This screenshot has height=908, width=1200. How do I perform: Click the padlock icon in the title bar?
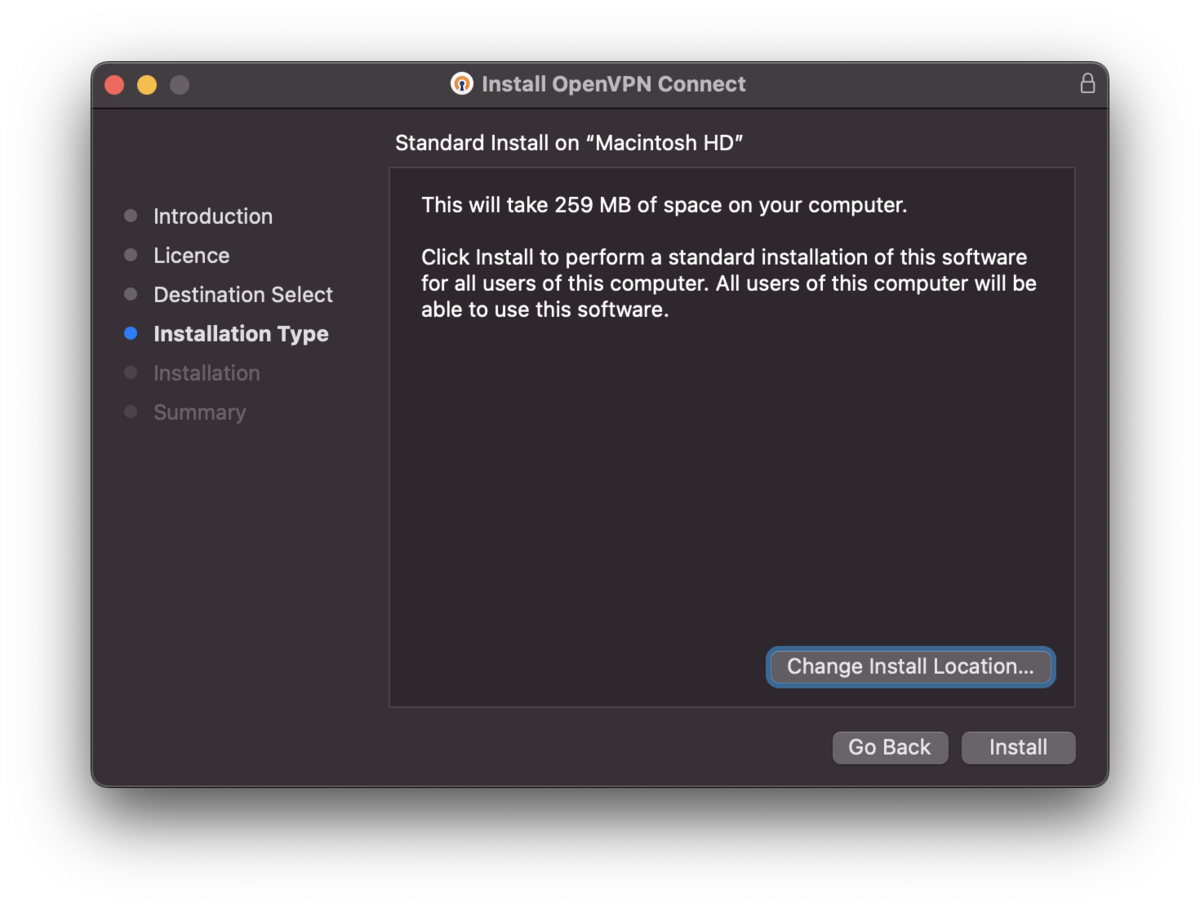pos(1087,84)
